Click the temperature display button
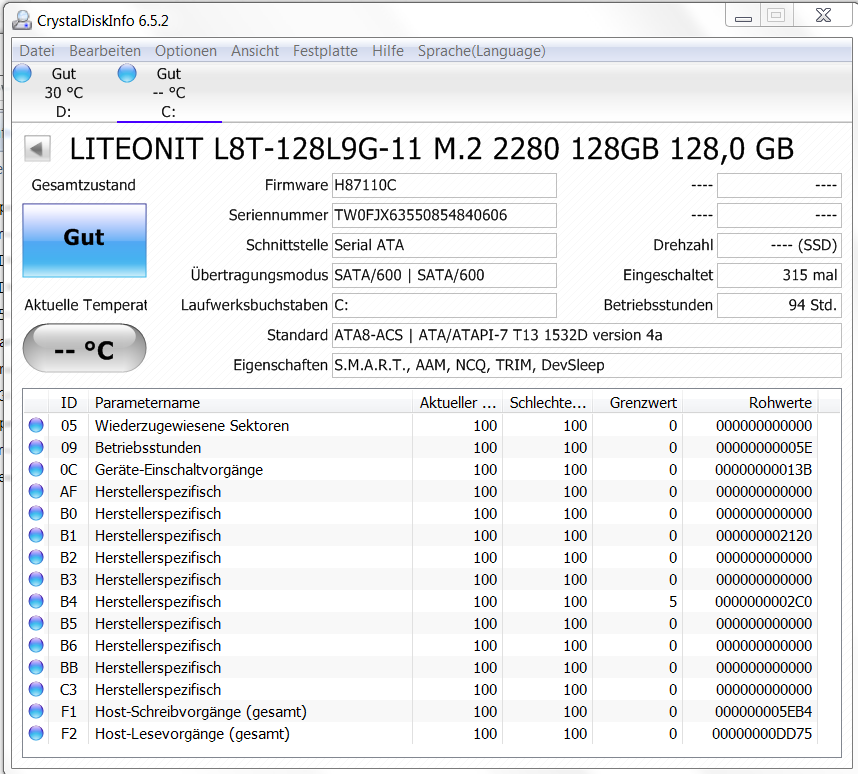Image resolution: width=858 pixels, height=774 pixels. pyautogui.click(x=84, y=350)
